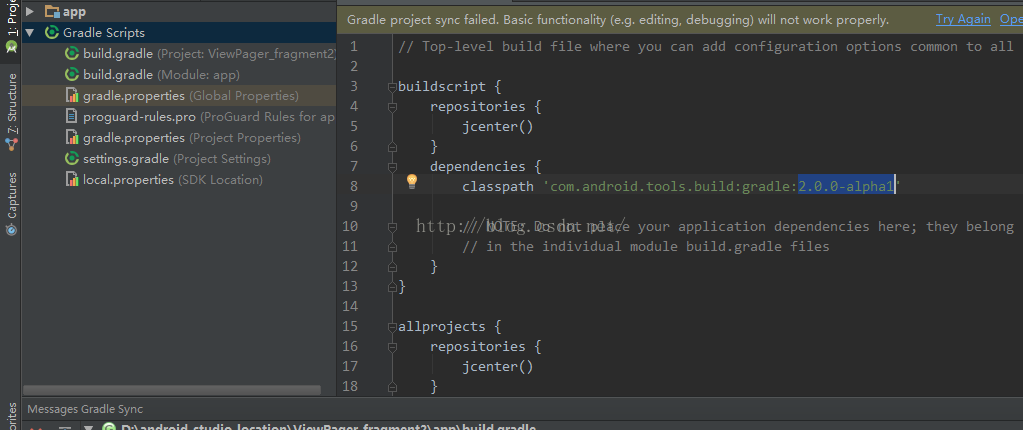Click the local.properties file icon
Image resolution: width=1023 pixels, height=430 pixels.
[x=72, y=179]
